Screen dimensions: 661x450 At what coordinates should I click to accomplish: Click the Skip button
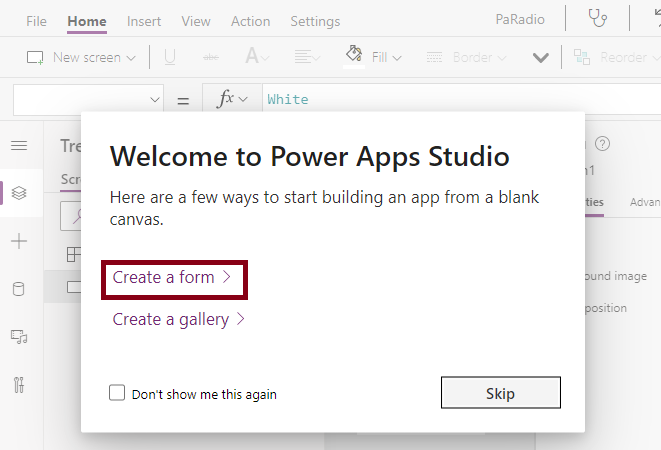(501, 393)
